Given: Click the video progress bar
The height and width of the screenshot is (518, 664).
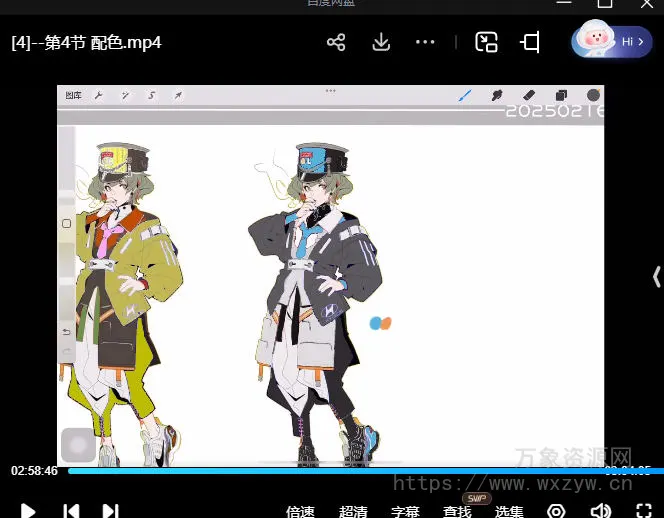Looking at the screenshot, I should pyautogui.click(x=330, y=470).
